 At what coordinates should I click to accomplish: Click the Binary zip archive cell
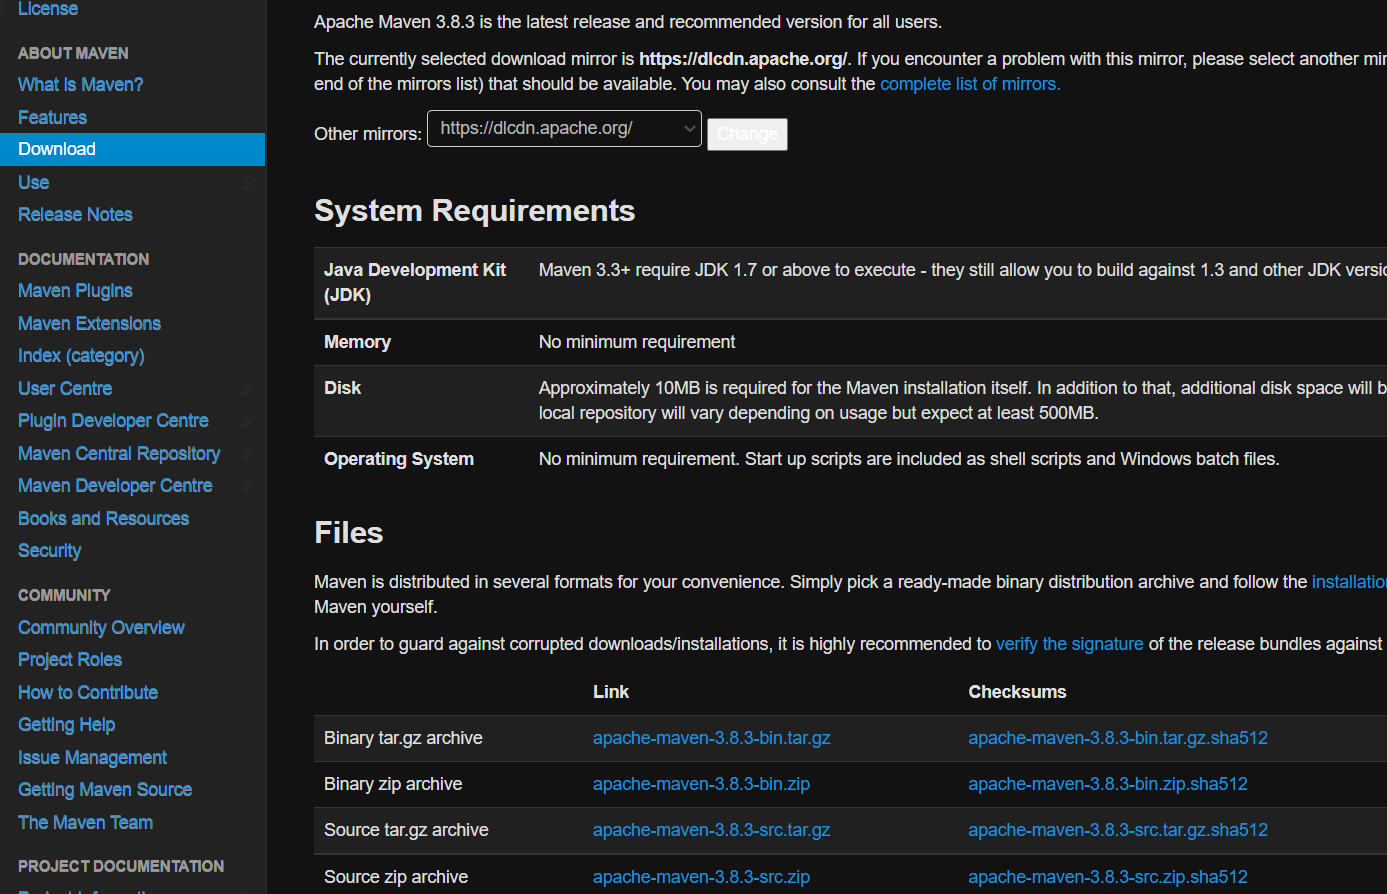pos(393,784)
